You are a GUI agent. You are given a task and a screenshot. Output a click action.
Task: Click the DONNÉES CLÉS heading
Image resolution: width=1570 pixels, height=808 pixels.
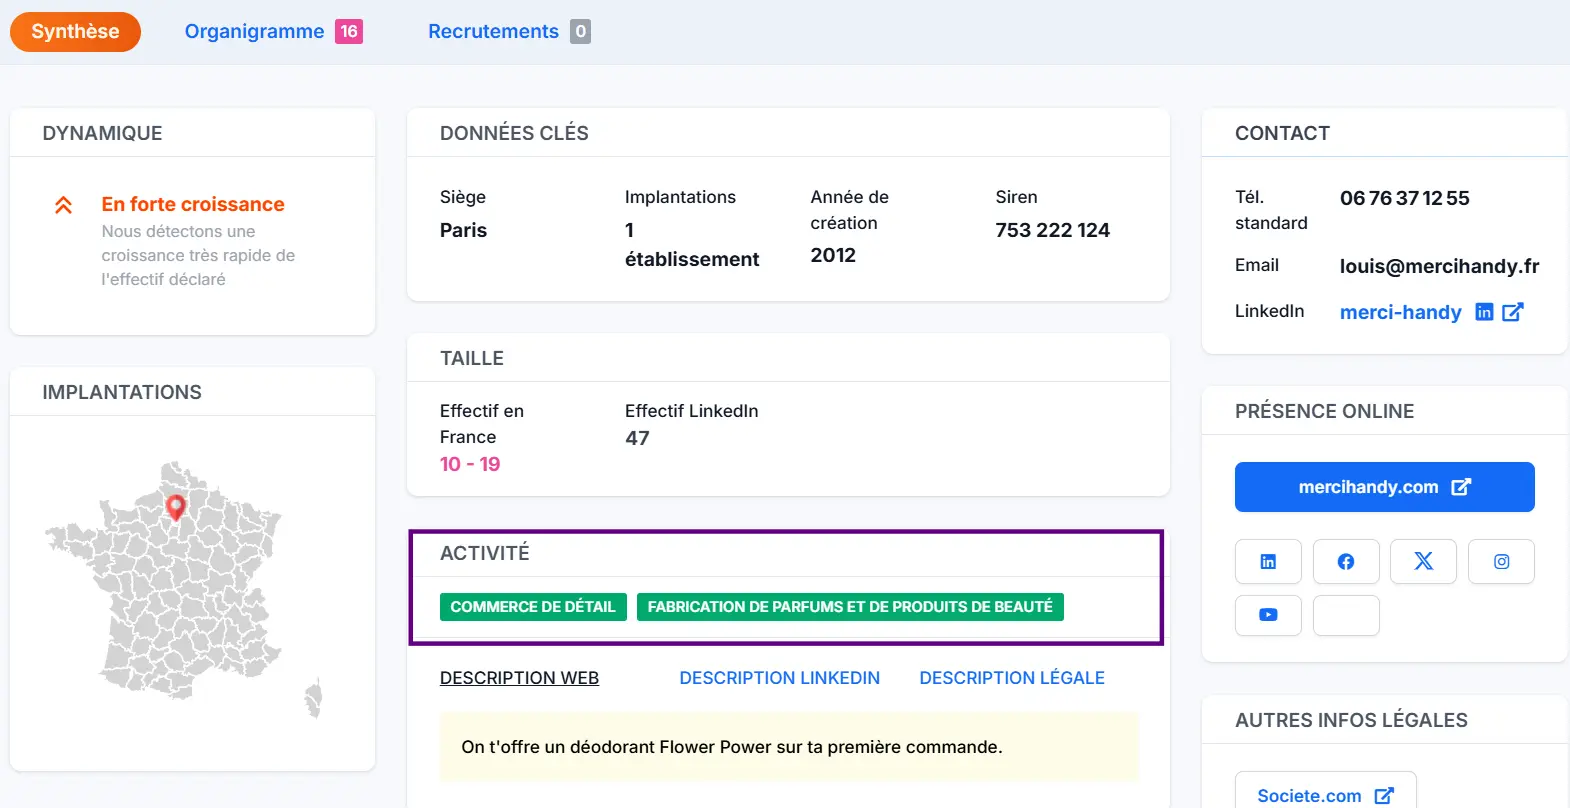pos(514,133)
